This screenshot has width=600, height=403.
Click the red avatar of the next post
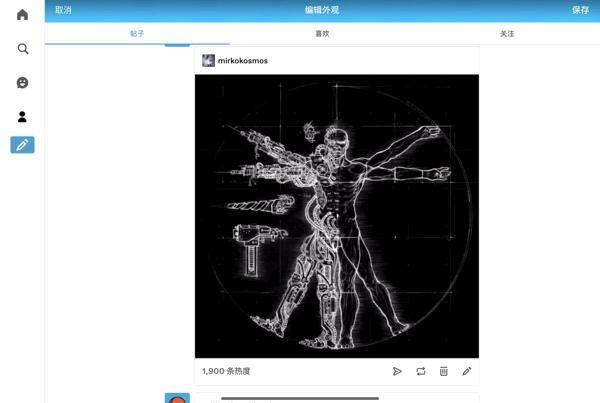click(x=177, y=398)
